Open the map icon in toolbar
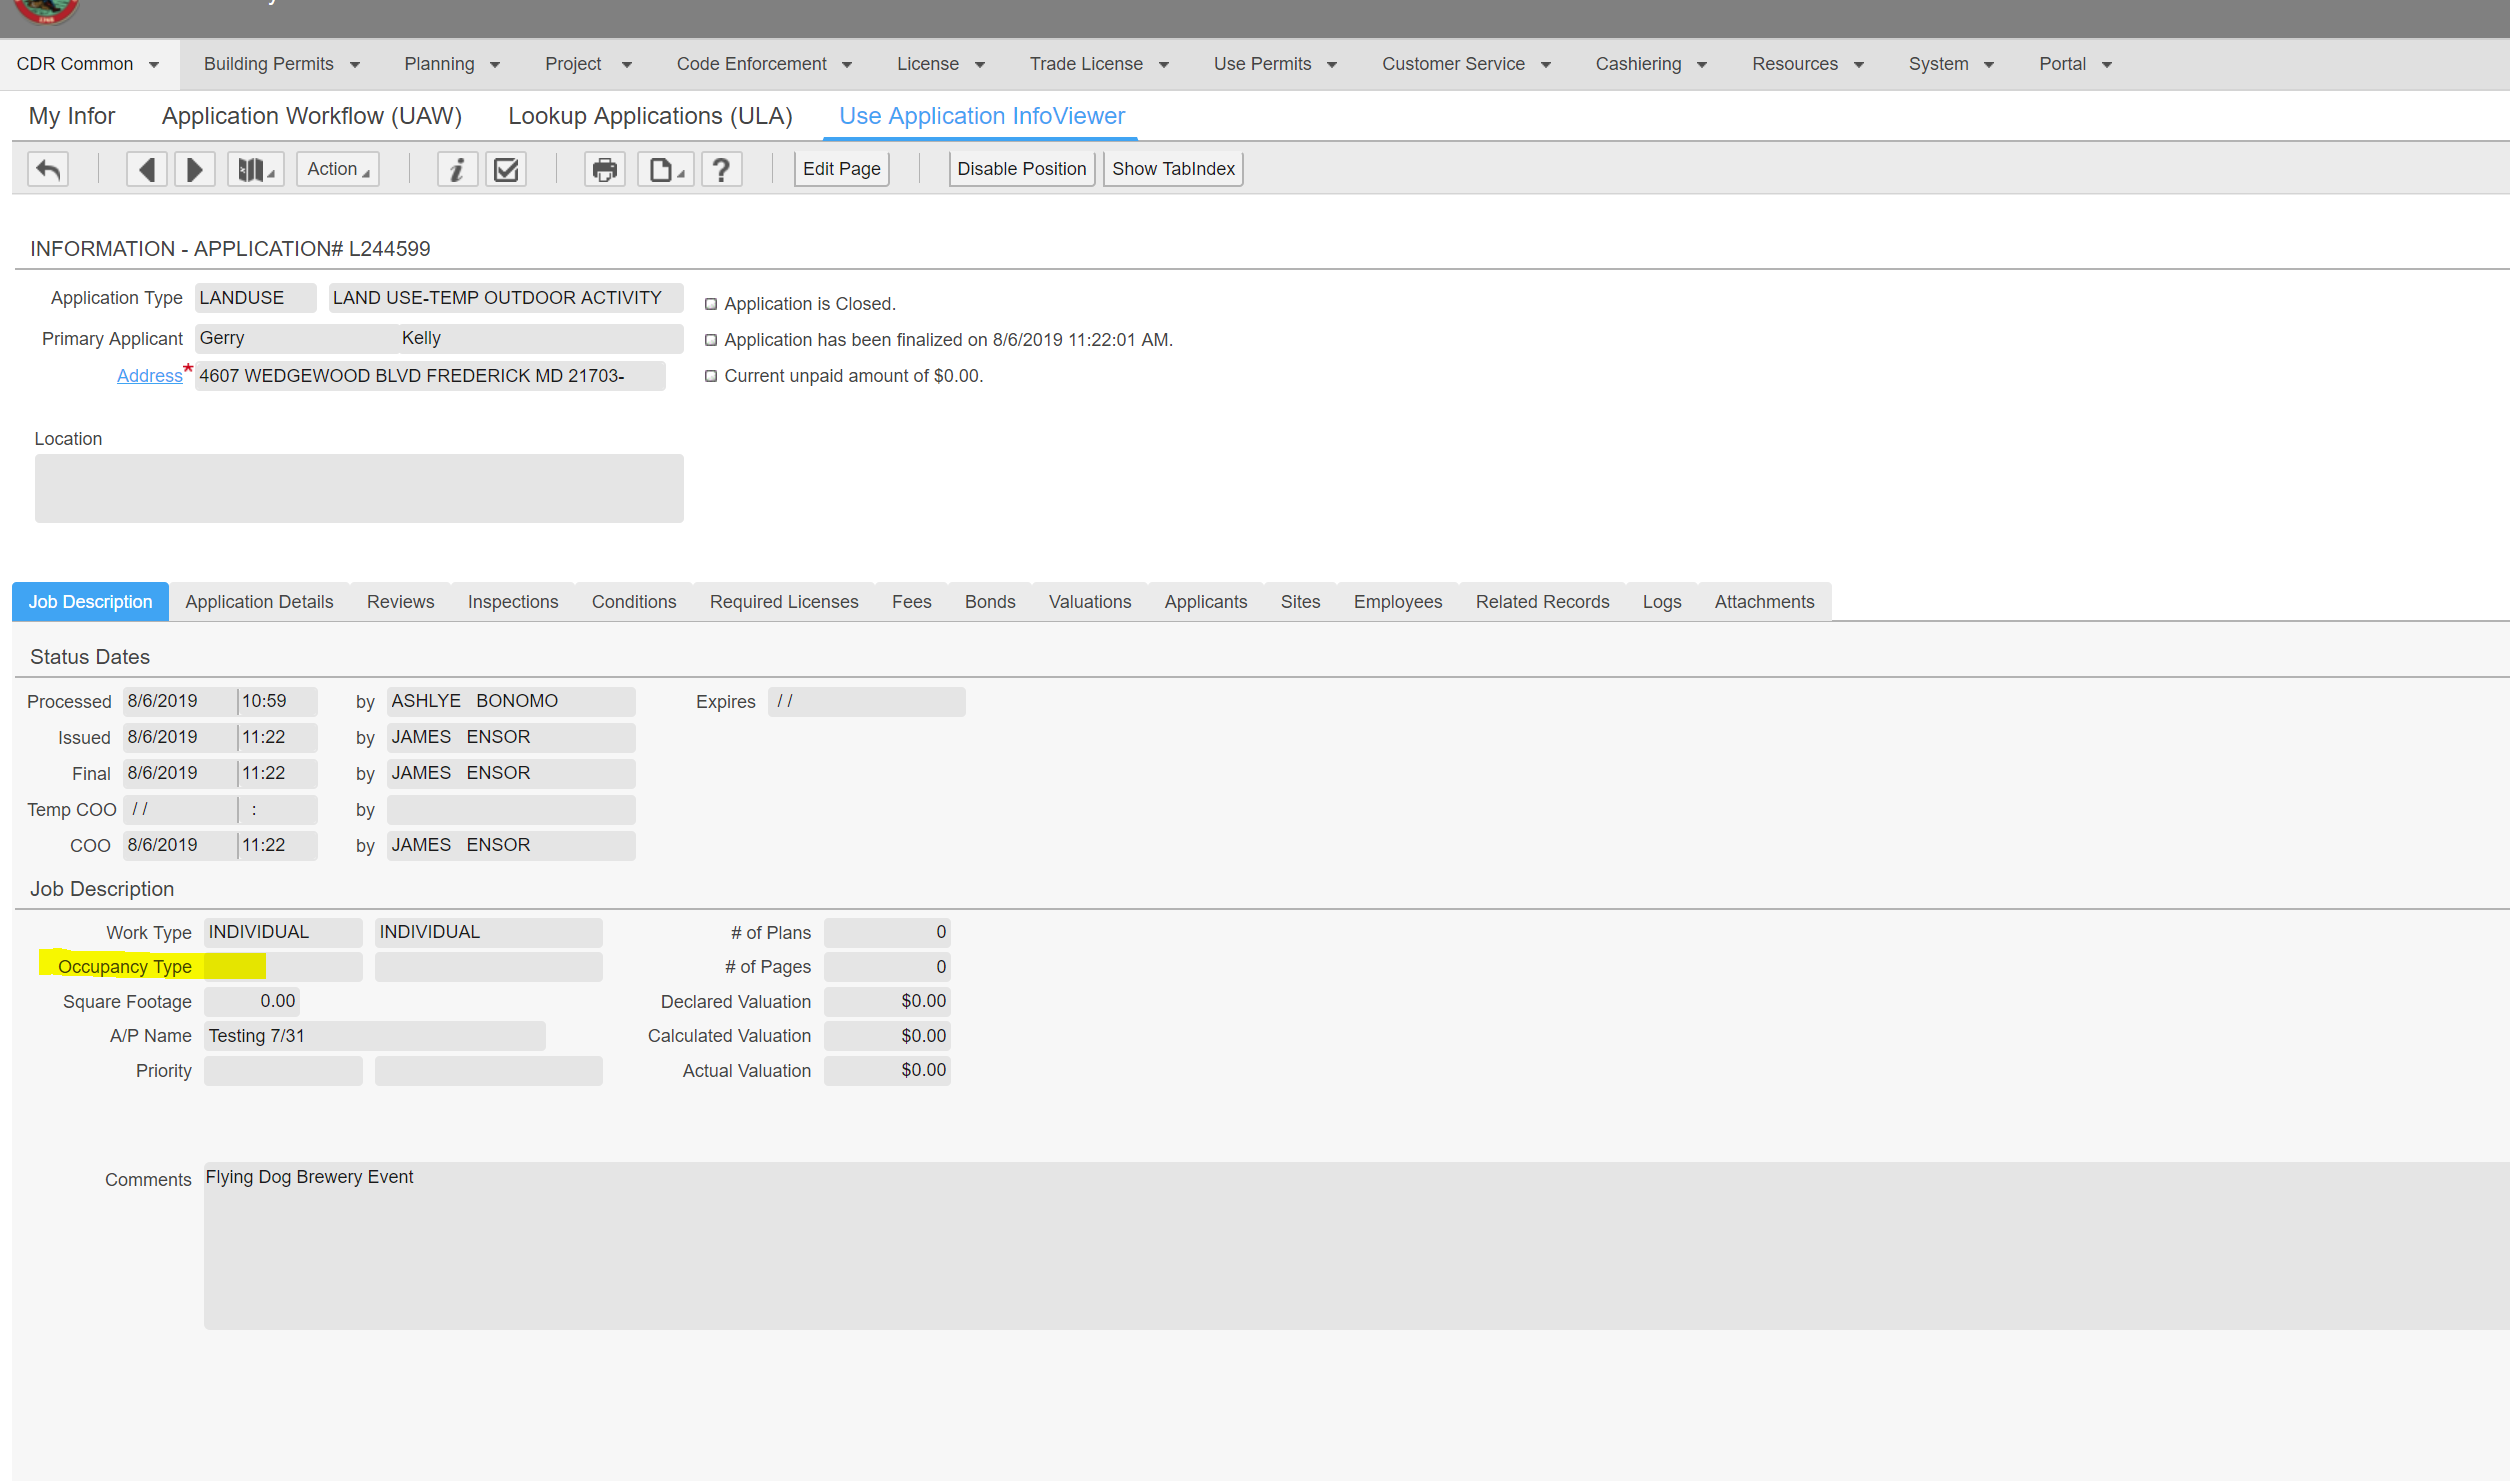 coord(255,169)
